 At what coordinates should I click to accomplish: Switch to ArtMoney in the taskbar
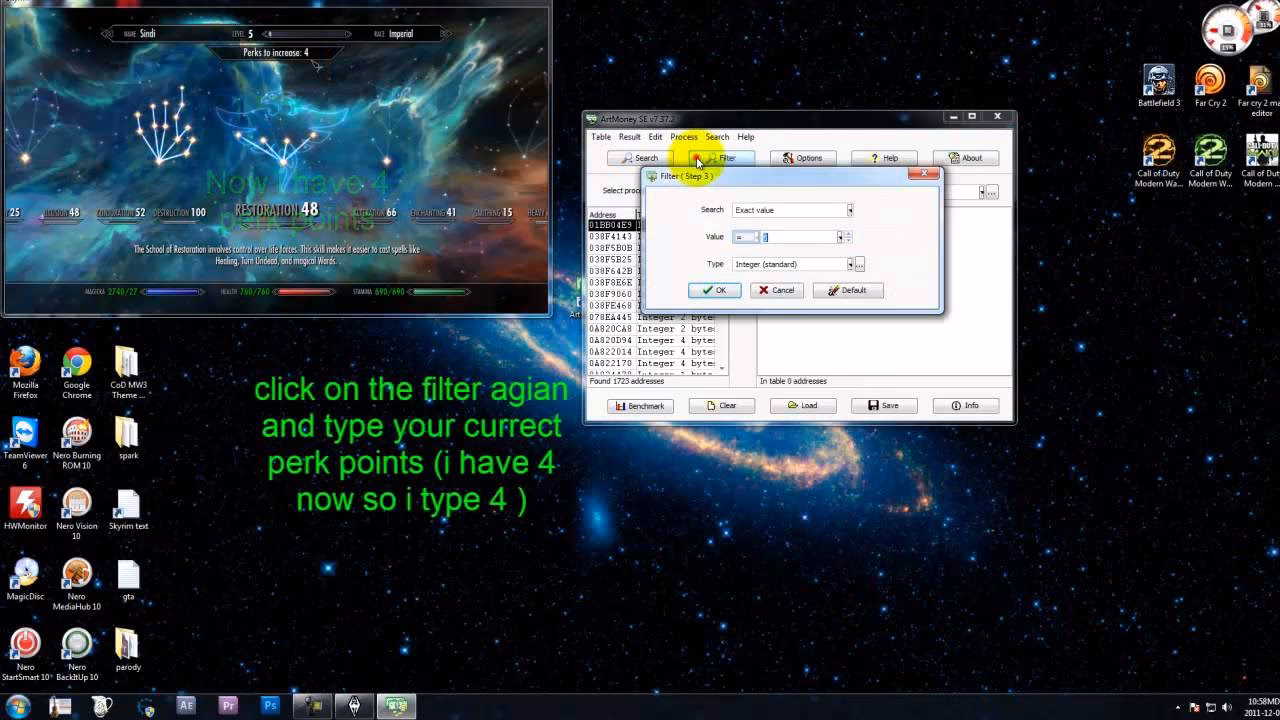[397, 706]
